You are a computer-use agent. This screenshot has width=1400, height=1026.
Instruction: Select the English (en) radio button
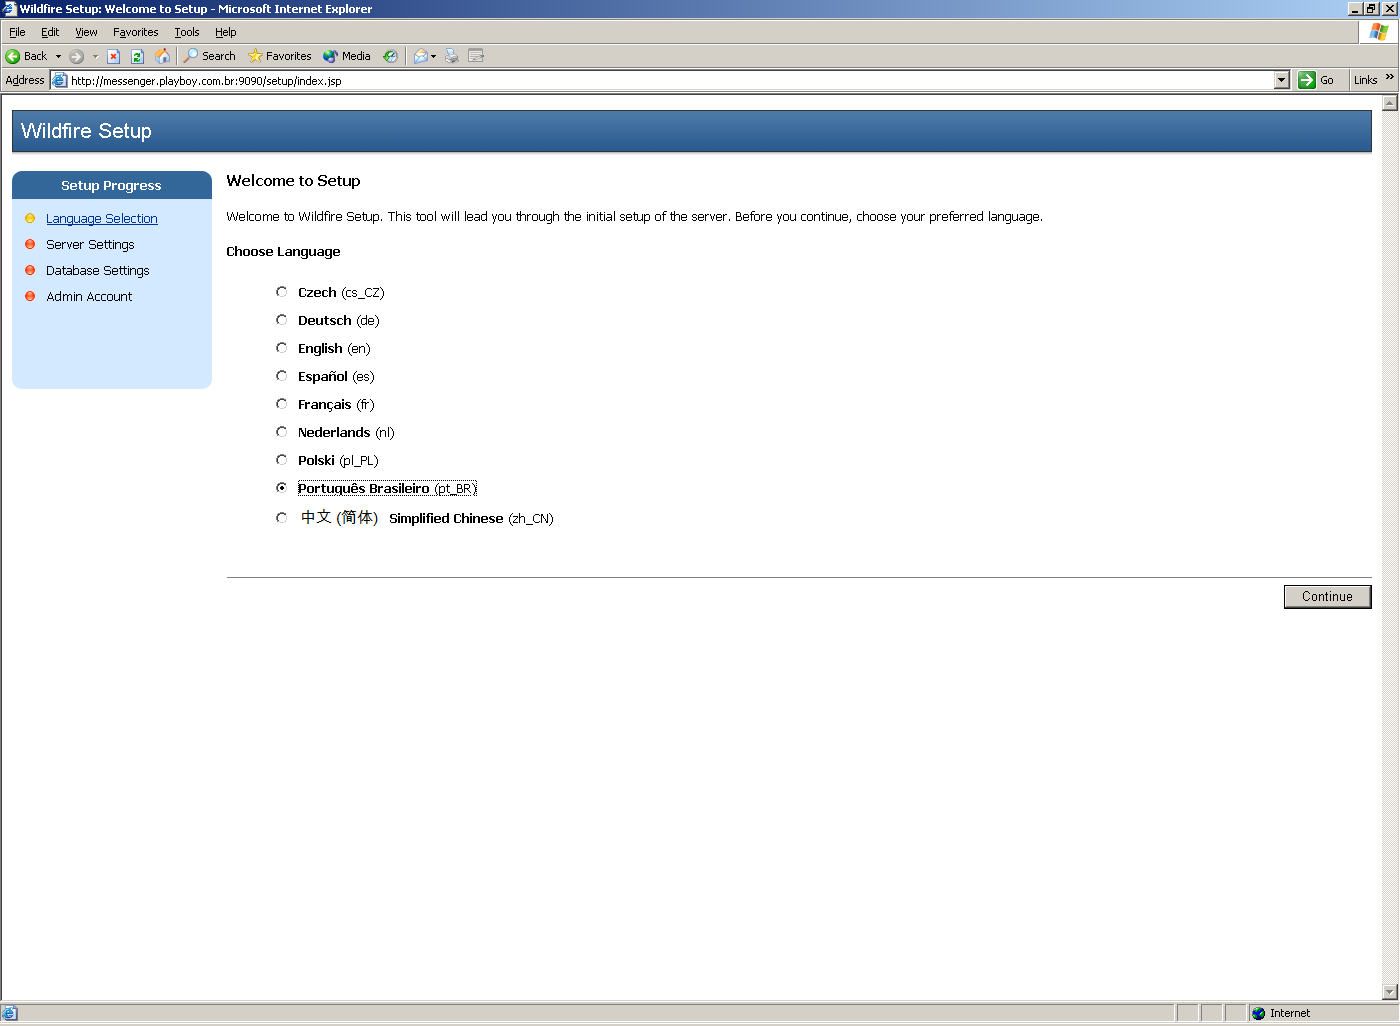(x=282, y=348)
